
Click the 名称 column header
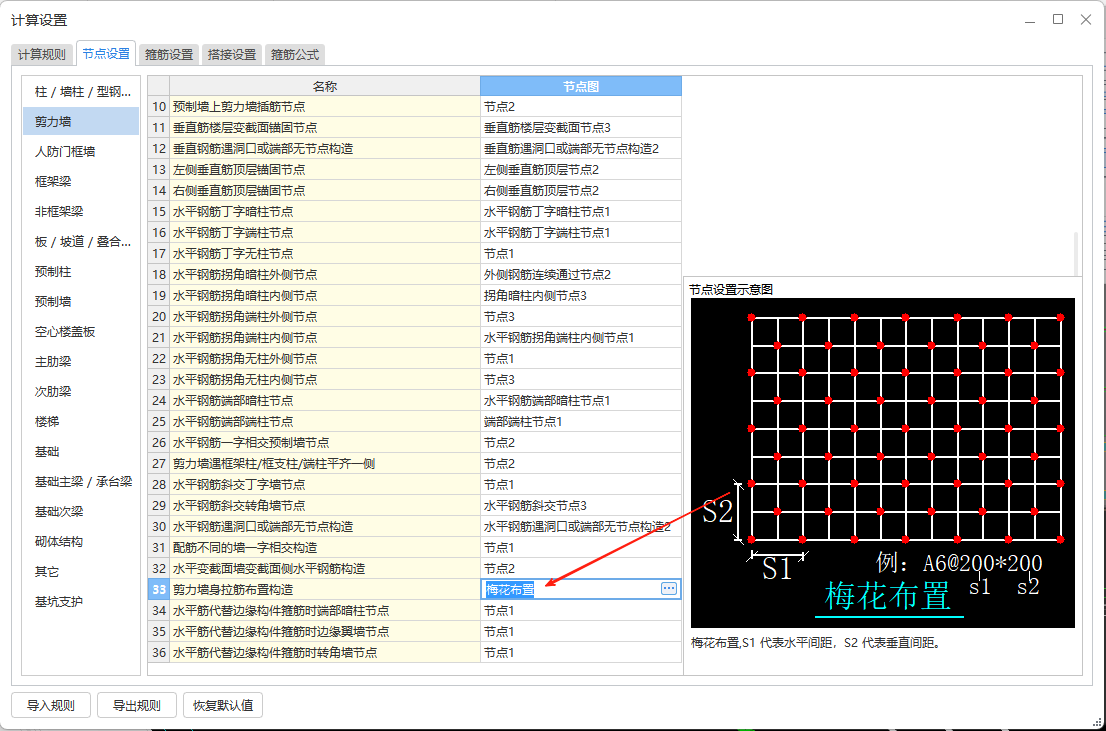[324, 86]
